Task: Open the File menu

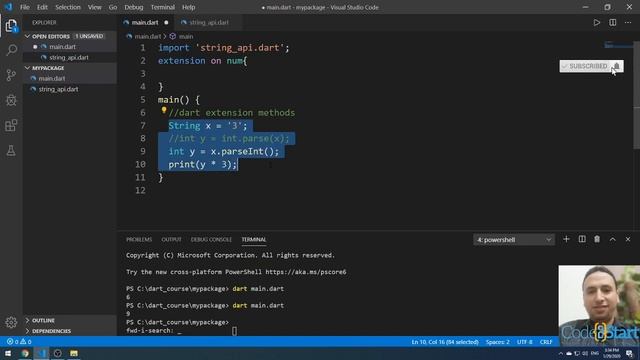Action: 25,7
